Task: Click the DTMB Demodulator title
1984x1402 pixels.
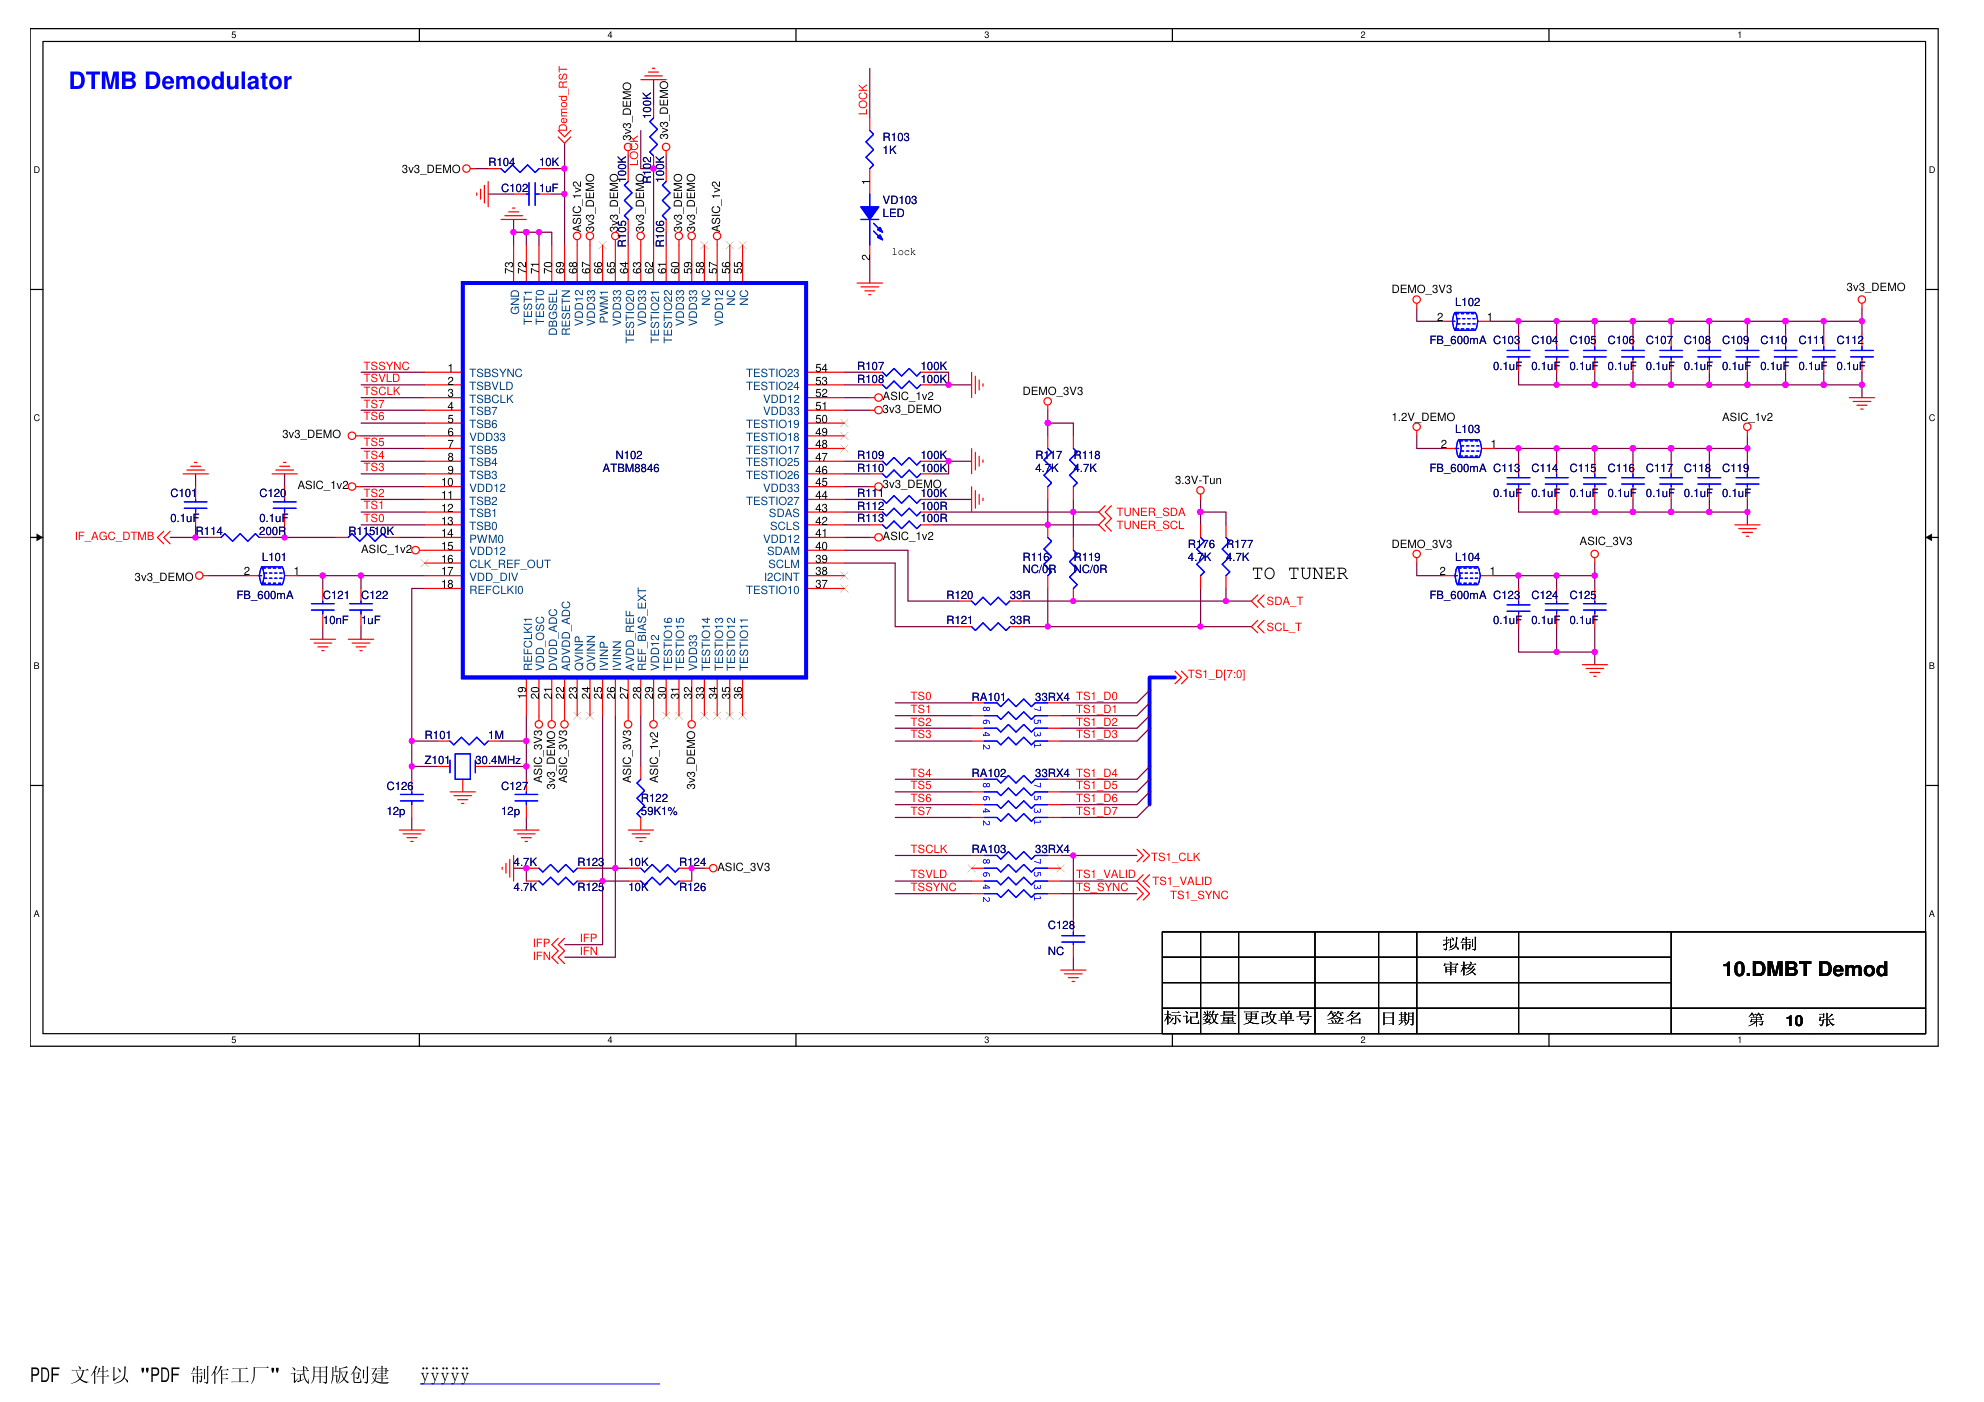Action: click(x=180, y=81)
